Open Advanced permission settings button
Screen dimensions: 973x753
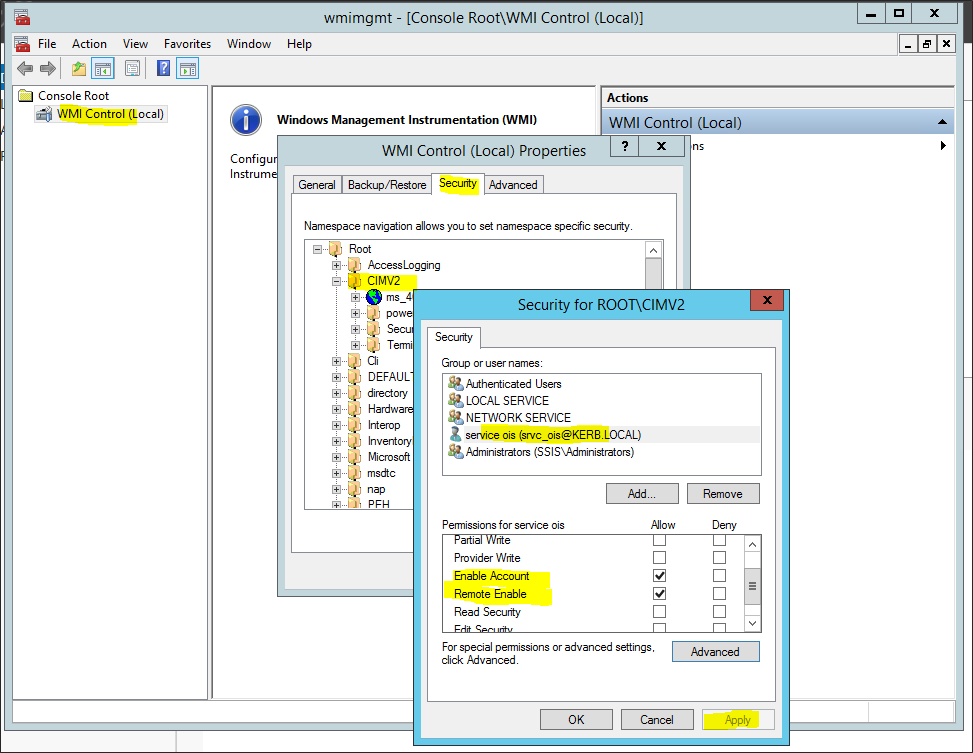(x=715, y=652)
